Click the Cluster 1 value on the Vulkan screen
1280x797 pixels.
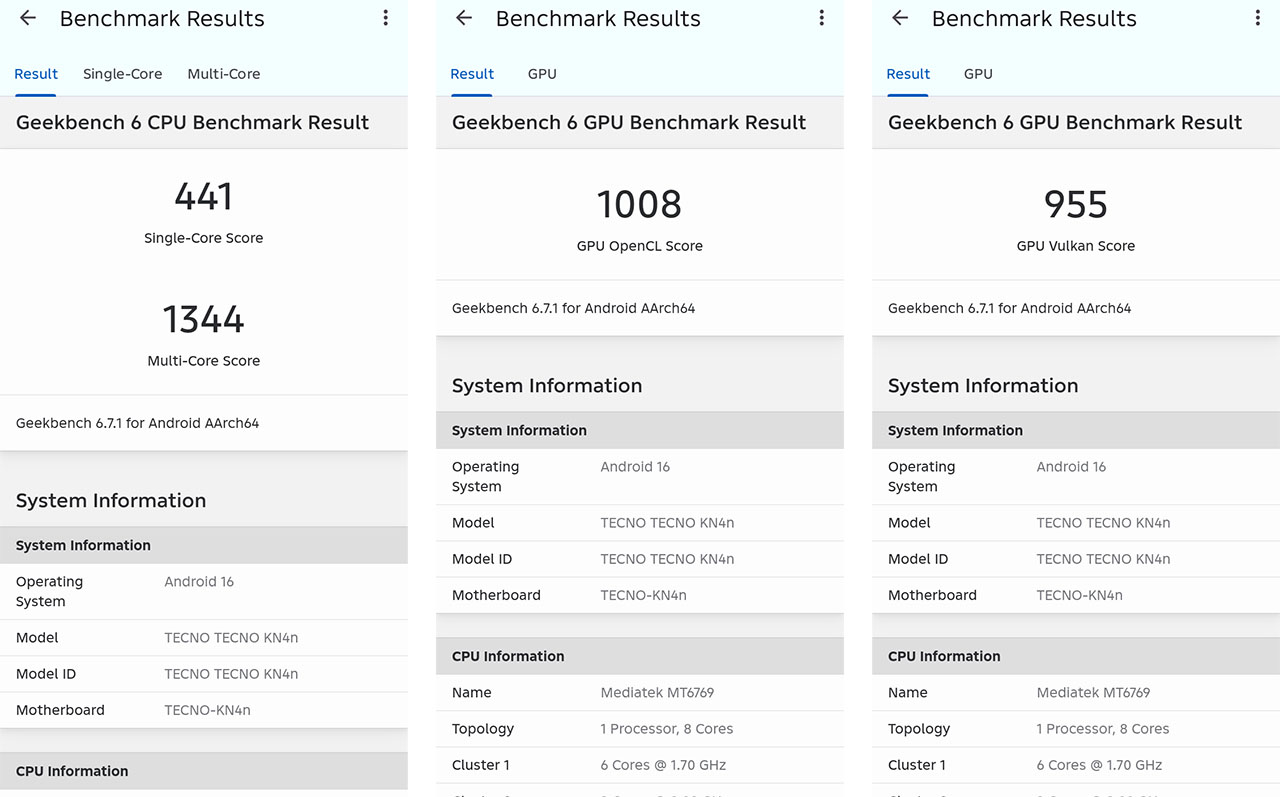(1099, 765)
